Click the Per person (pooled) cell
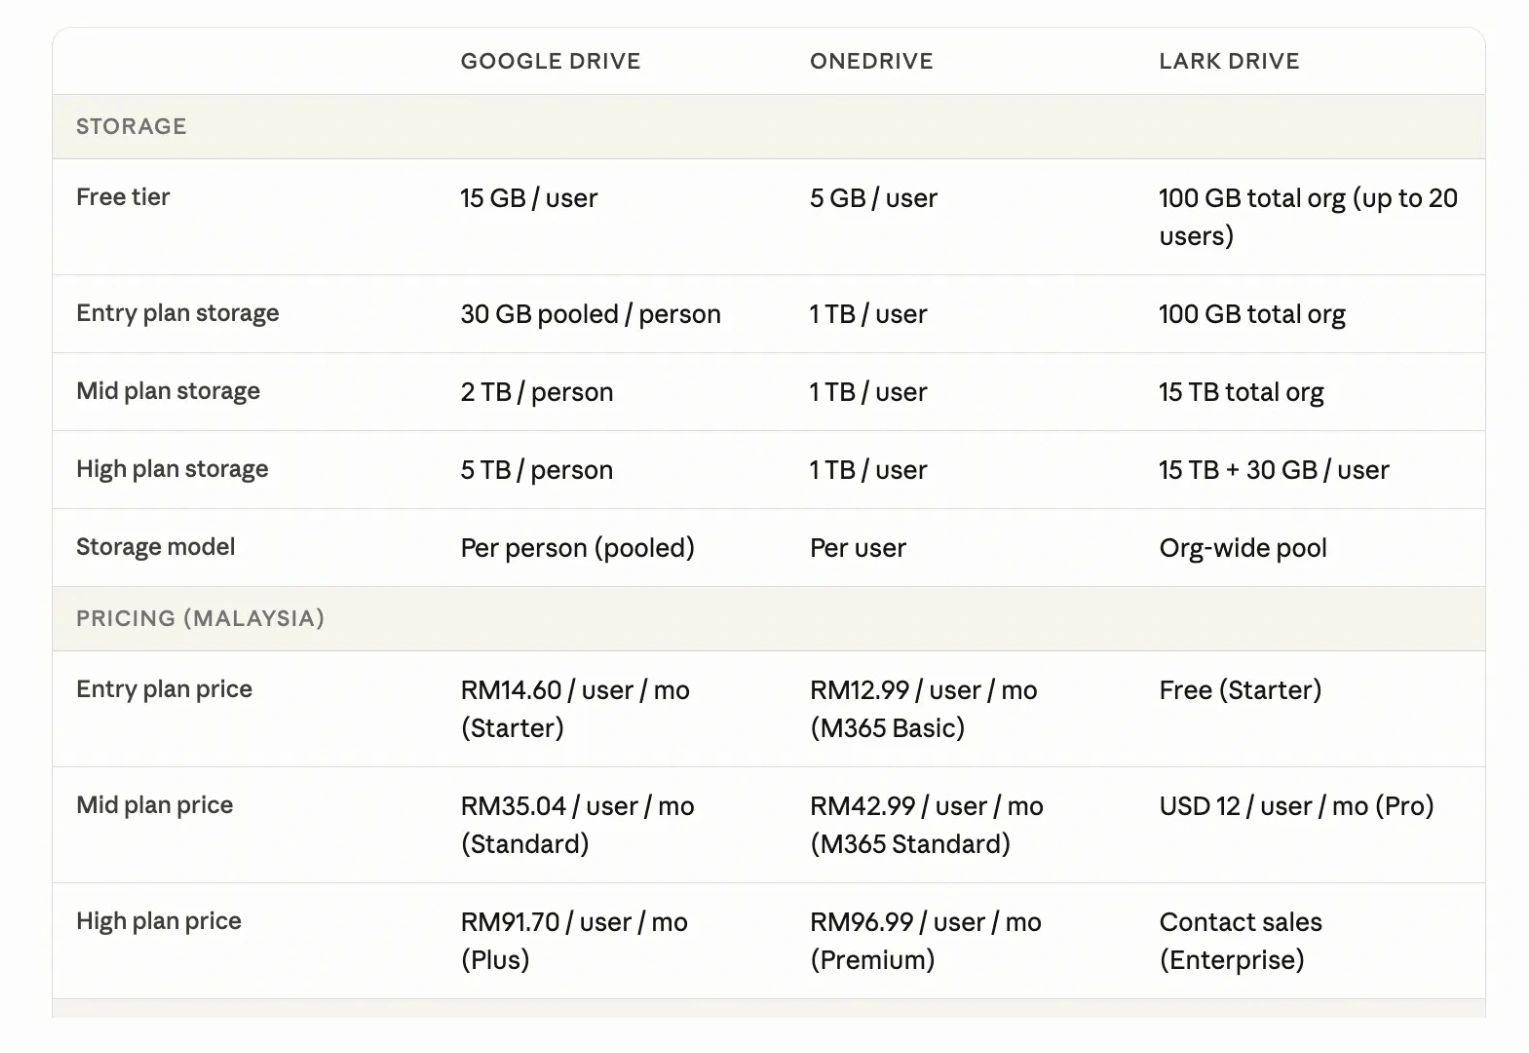Image resolution: width=1529 pixels, height=1053 pixels. click(x=577, y=548)
